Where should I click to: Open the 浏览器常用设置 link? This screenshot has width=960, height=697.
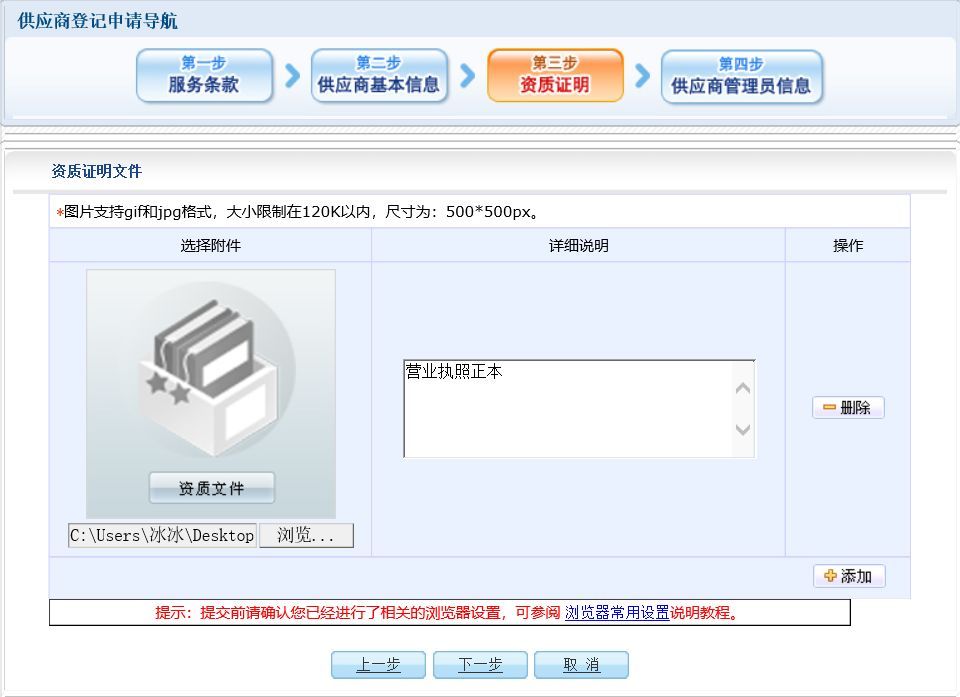coord(617,613)
